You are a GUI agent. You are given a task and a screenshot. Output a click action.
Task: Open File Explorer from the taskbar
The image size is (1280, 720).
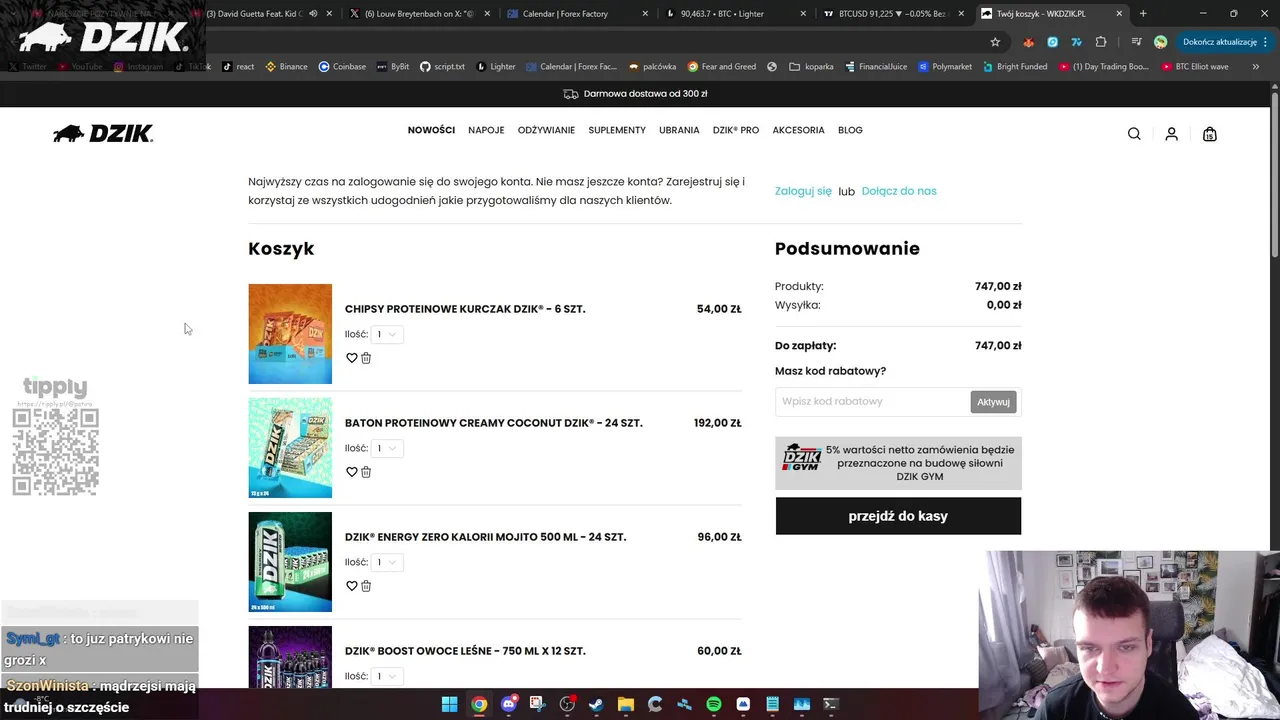pos(625,704)
